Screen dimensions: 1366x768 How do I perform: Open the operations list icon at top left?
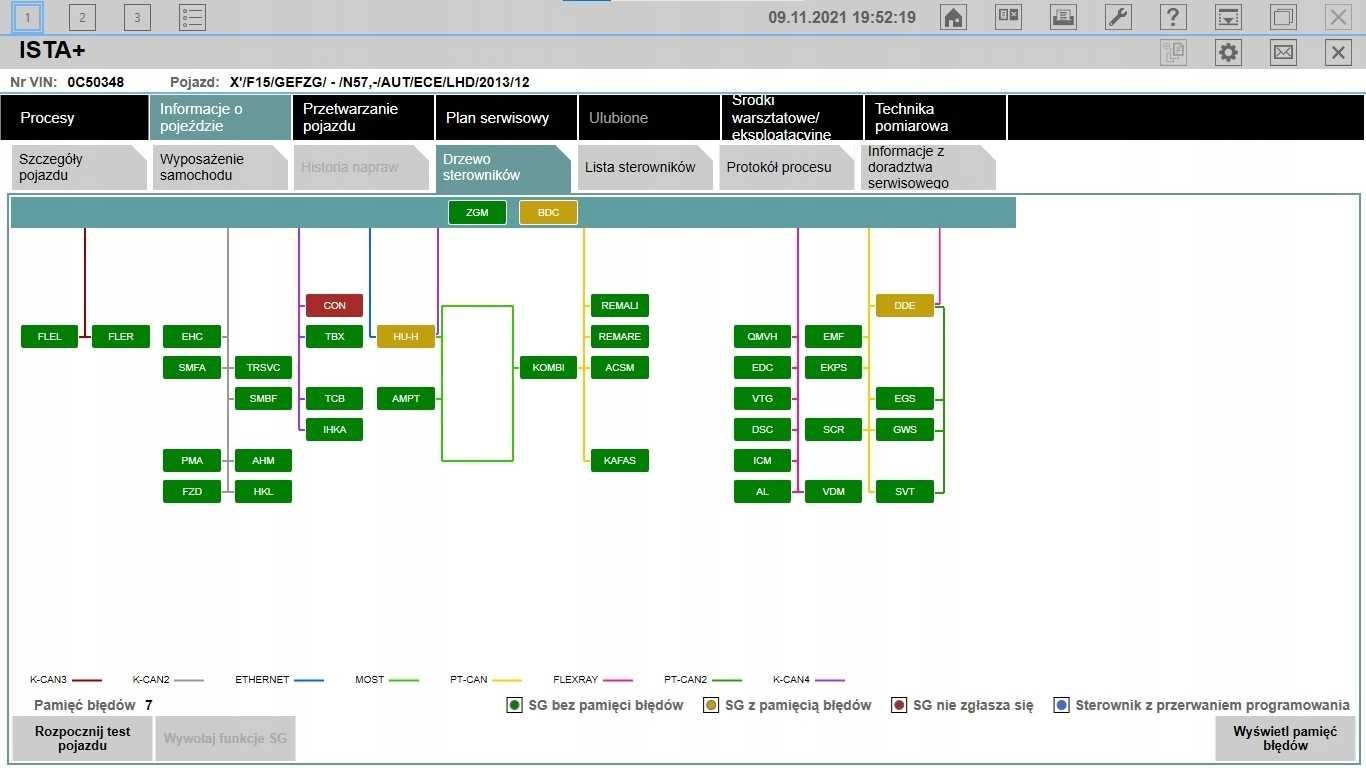point(192,17)
